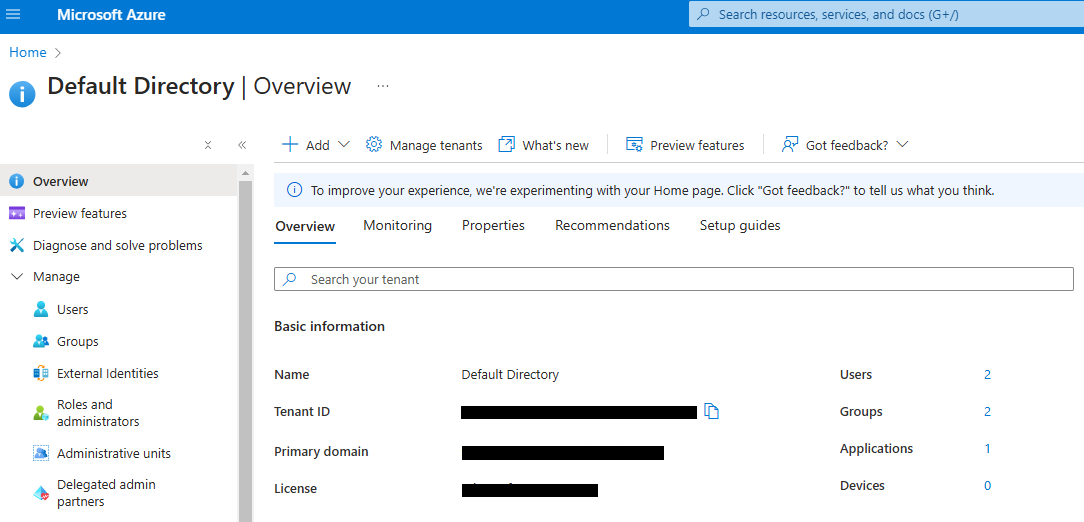Image resolution: width=1084 pixels, height=522 pixels.
Task: Click the Search your tenant field
Action: click(x=673, y=279)
